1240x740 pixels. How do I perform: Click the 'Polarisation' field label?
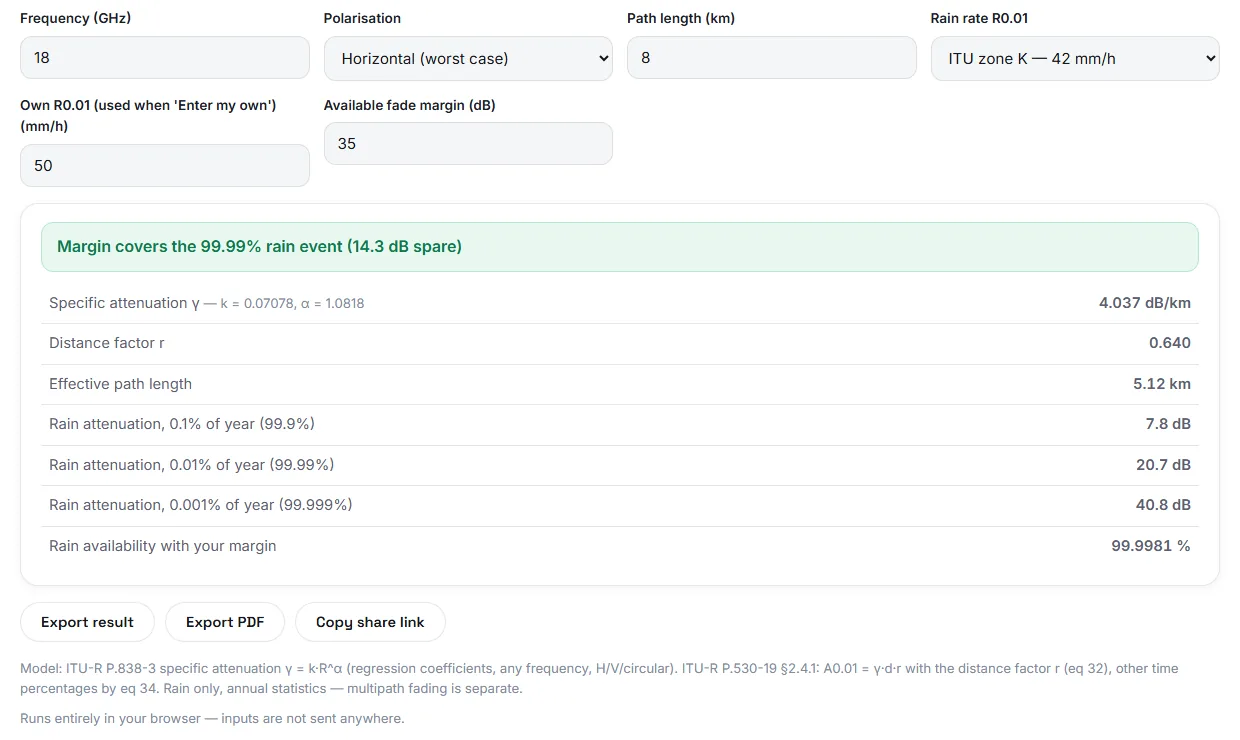pyautogui.click(x=362, y=18)
